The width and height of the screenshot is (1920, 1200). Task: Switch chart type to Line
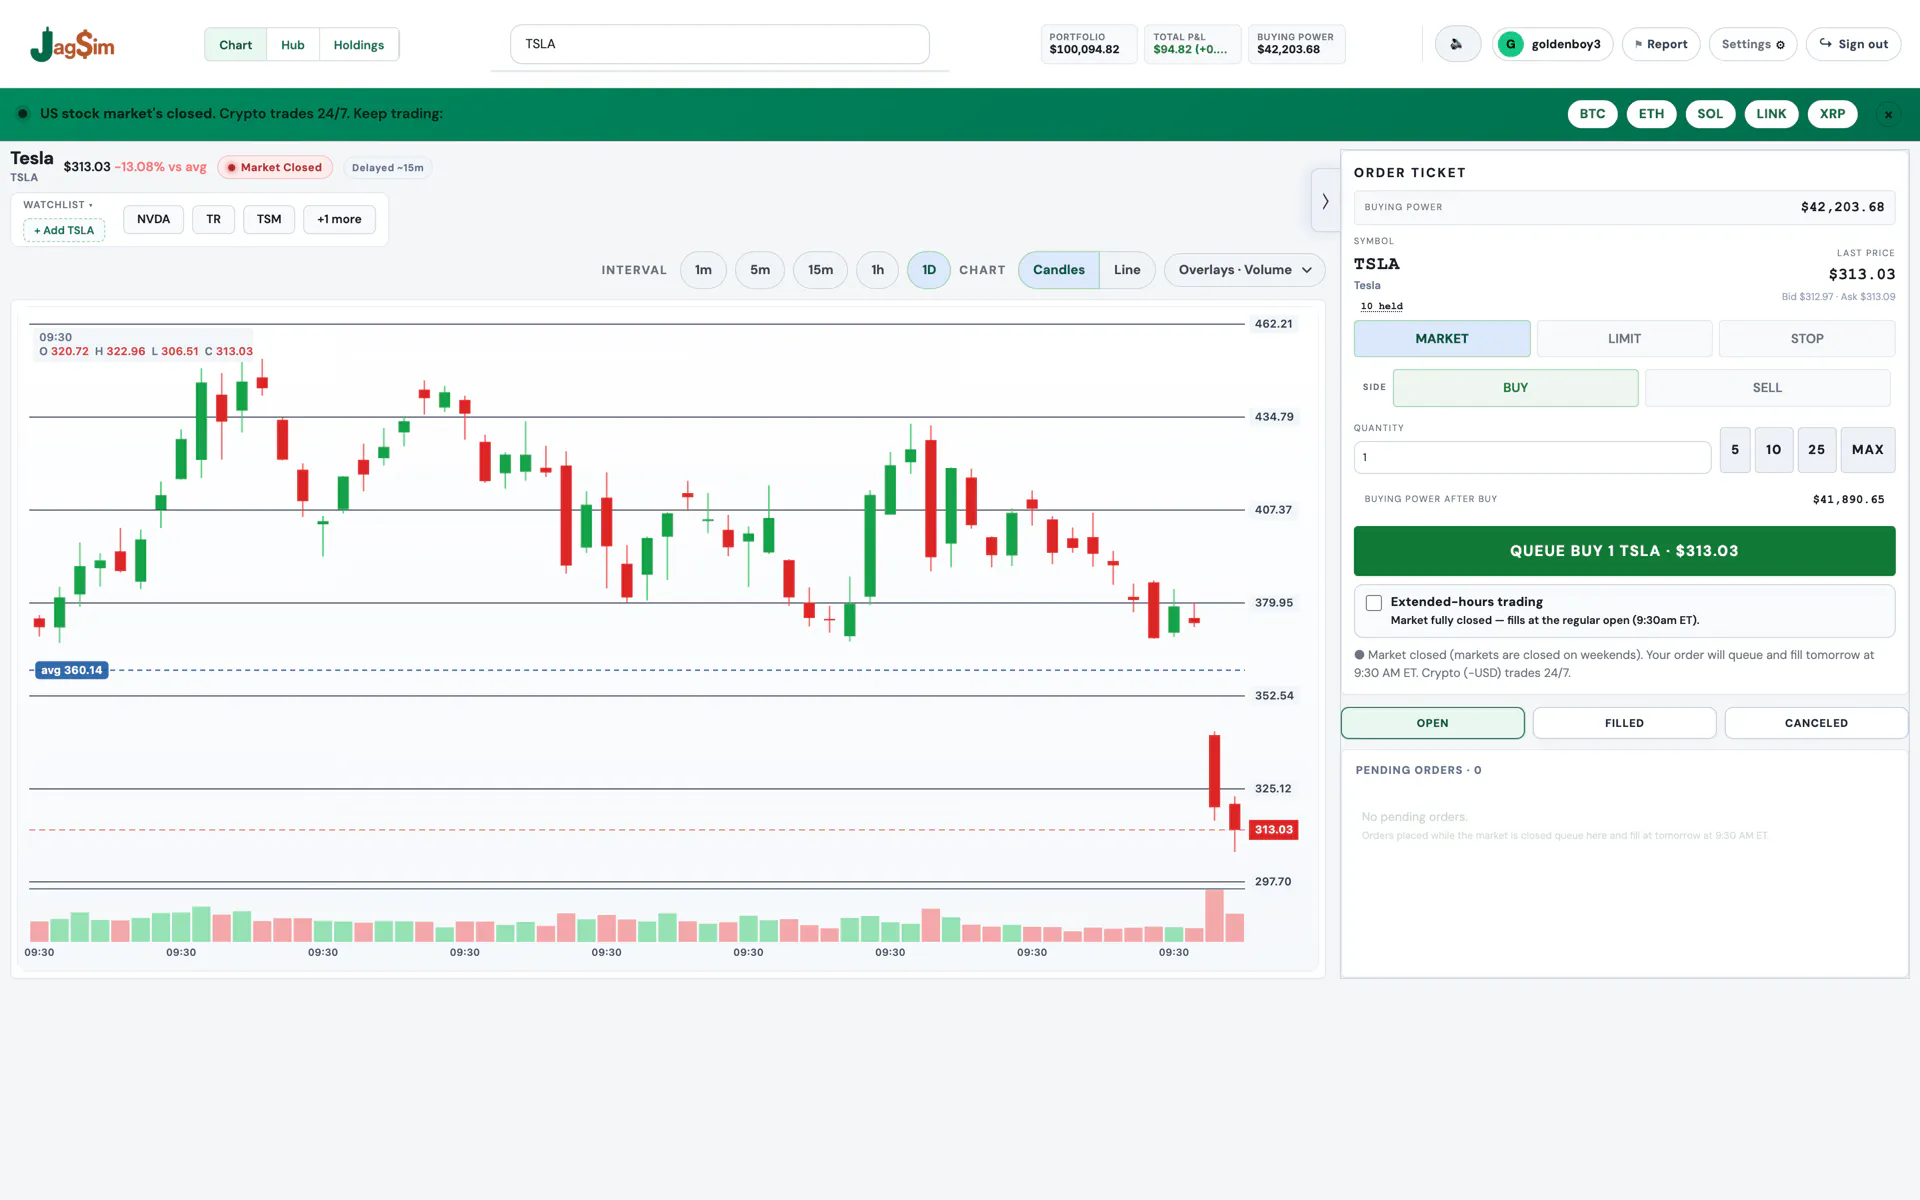click(1127, 270)
